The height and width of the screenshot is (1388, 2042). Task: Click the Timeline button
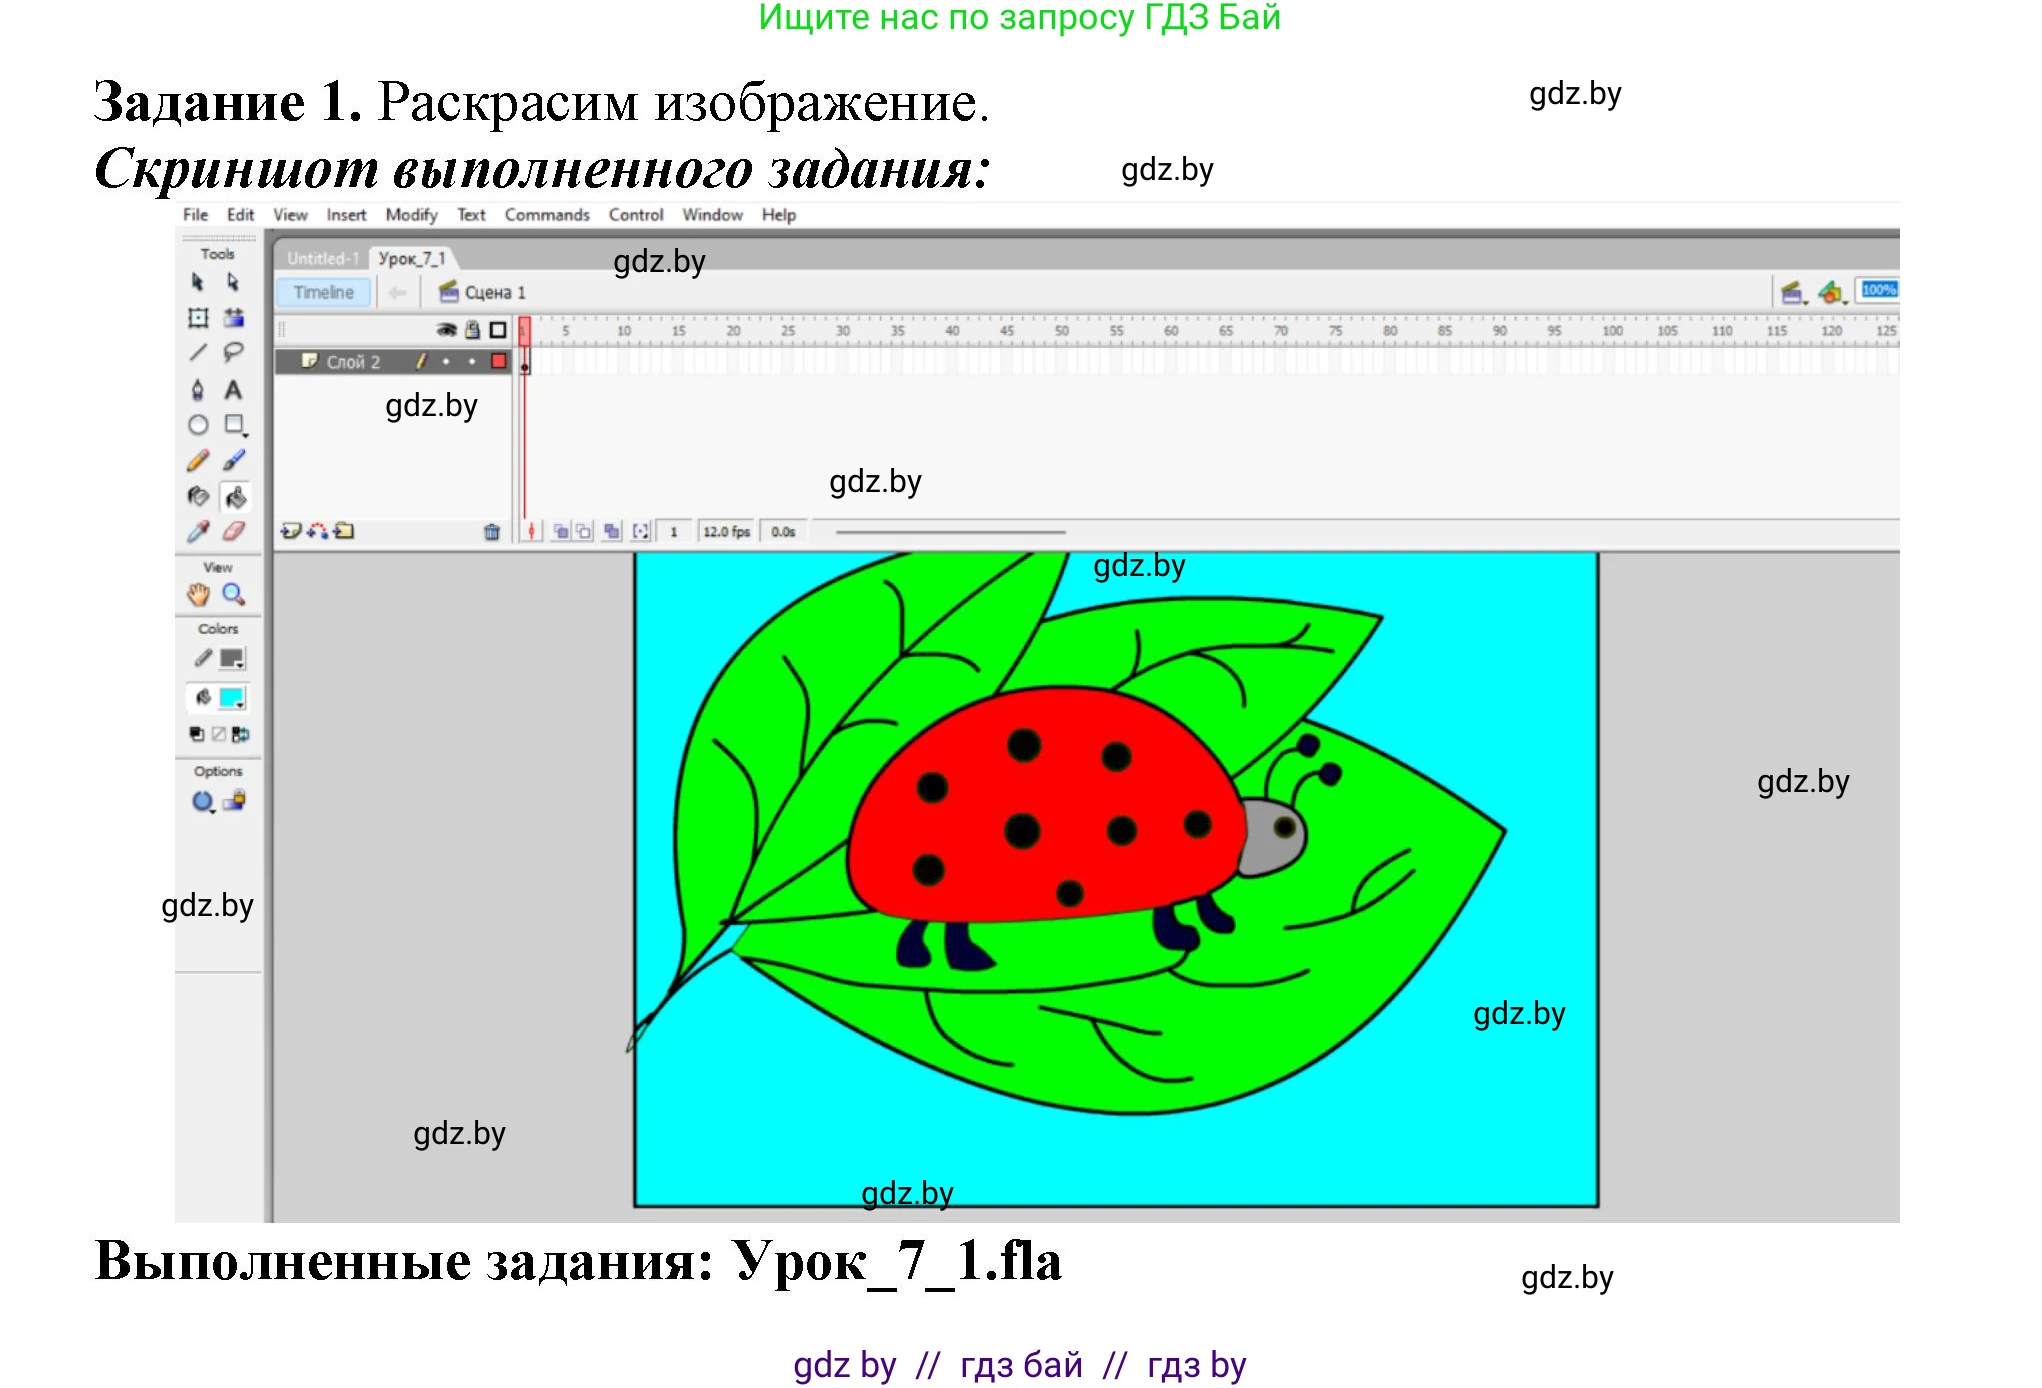click(x=323, y=292)
